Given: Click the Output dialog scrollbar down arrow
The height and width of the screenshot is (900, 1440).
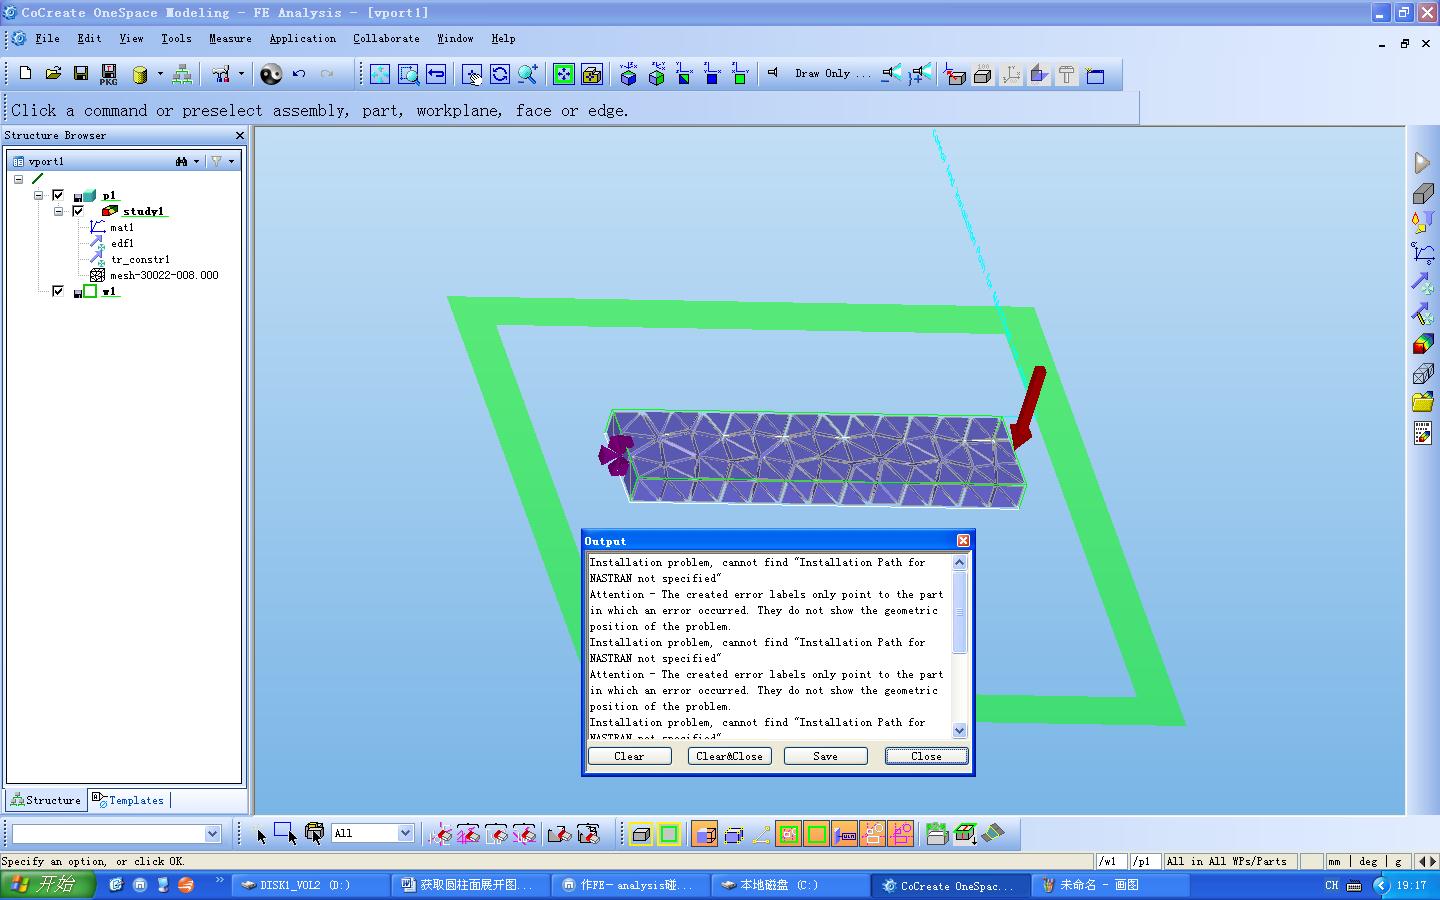Looking at the screenshot, I should [960, 731].
